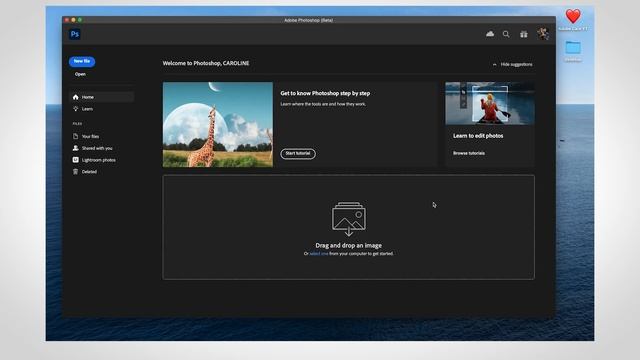Click the 'Learn to edit photos' heading

point(478,136)
